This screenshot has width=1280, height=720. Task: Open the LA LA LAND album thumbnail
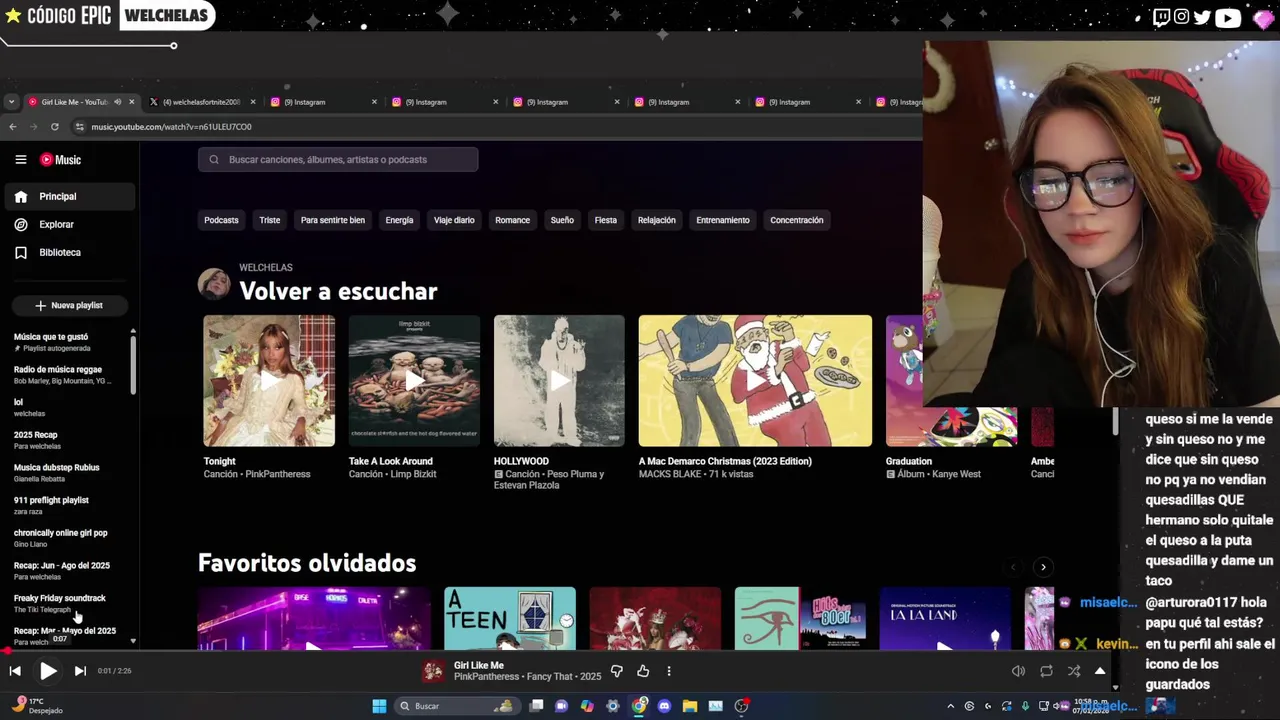pyautogui.click(x=945, y=618)
